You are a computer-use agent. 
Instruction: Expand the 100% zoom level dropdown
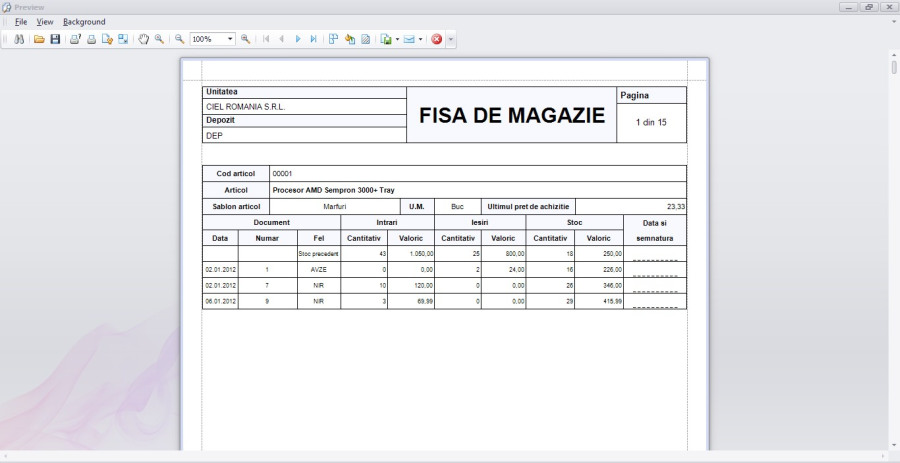(x=230, y=39)
